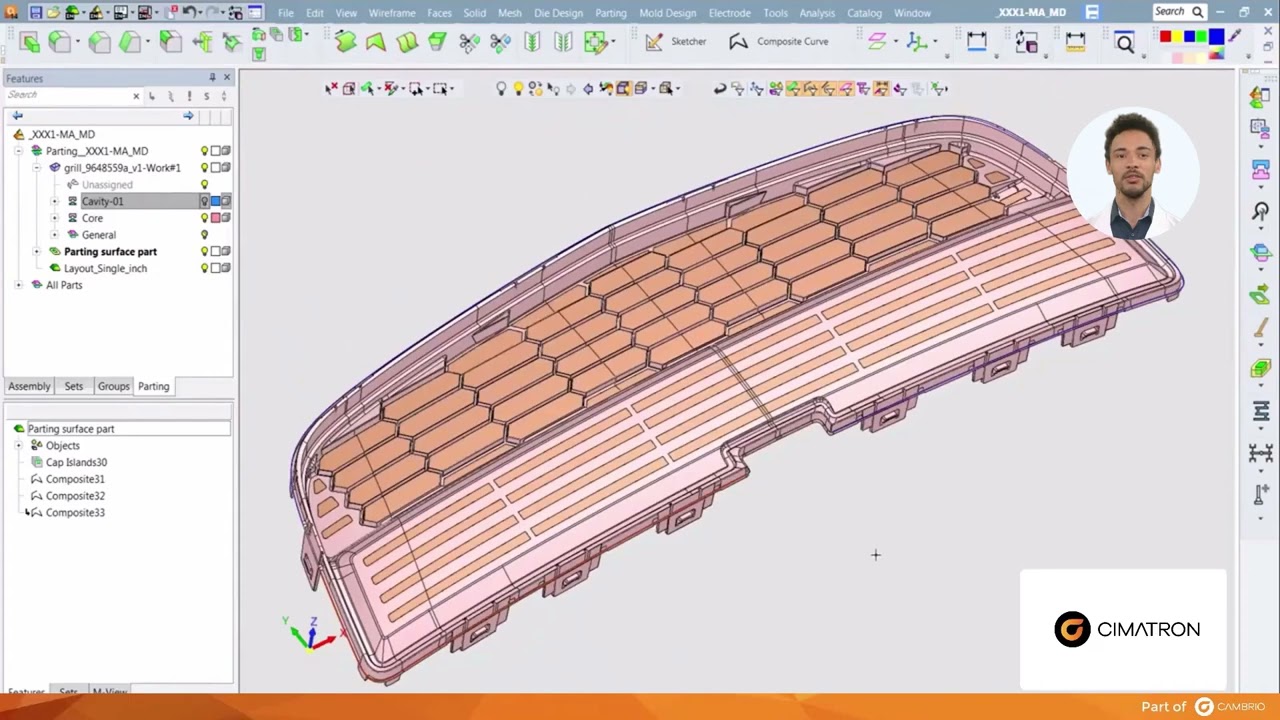Click the Cavity-01 blue color square
The height and width of the screenshot is (720, 1280).
[x=215, y=201]
